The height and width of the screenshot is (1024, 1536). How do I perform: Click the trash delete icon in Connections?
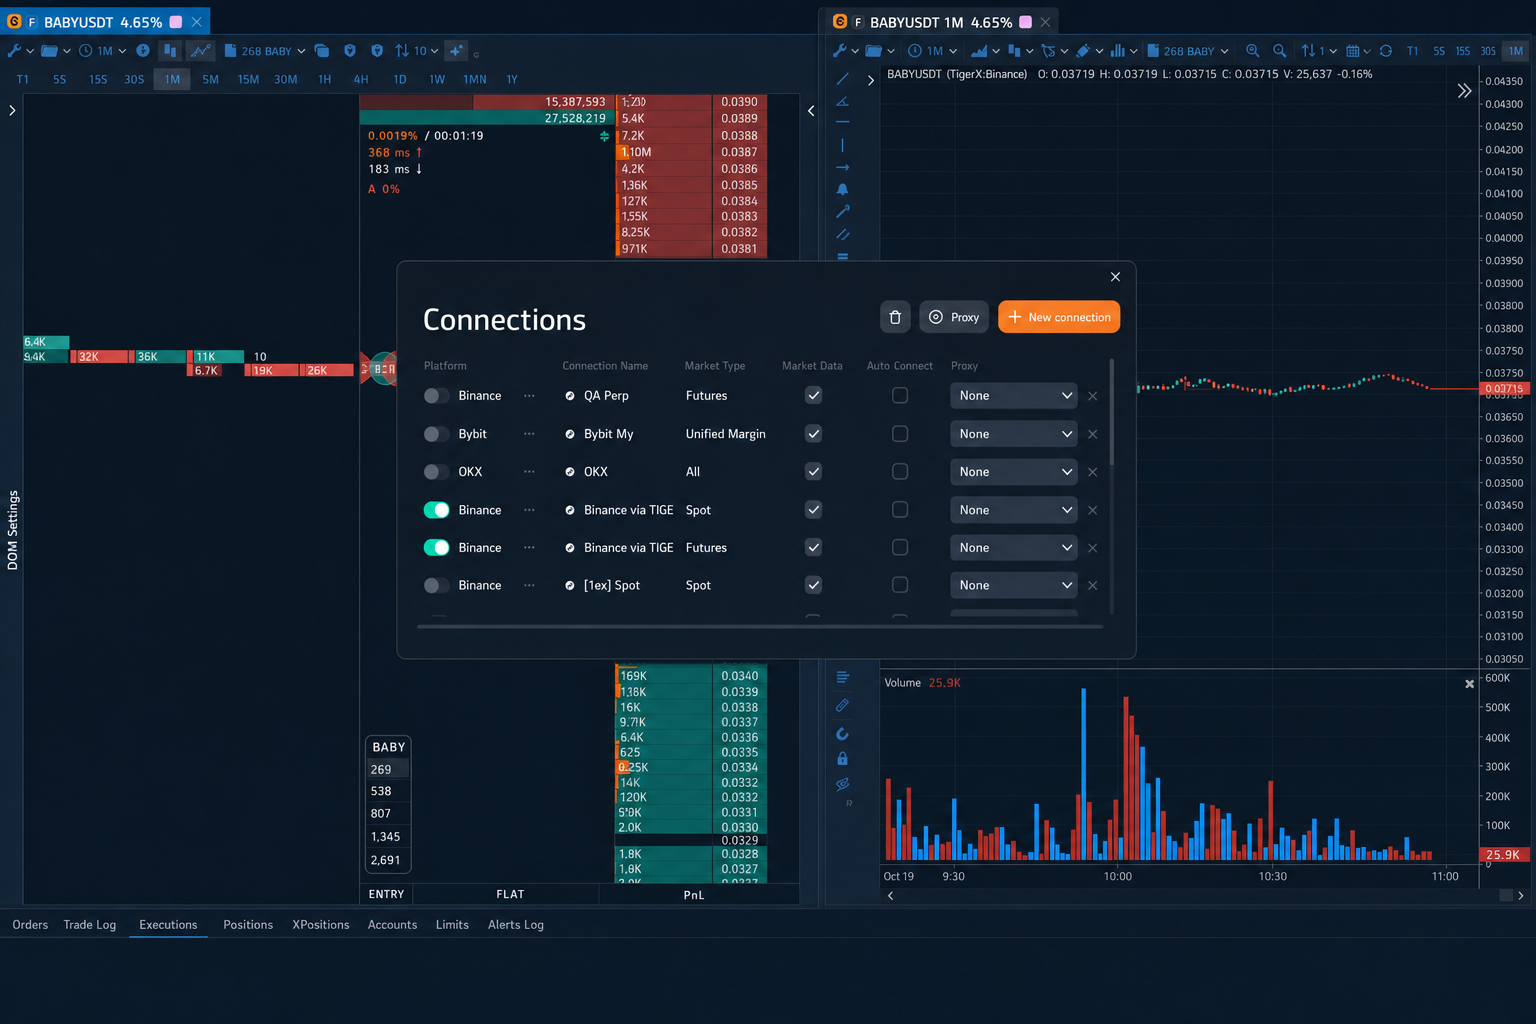click(895, 317)
